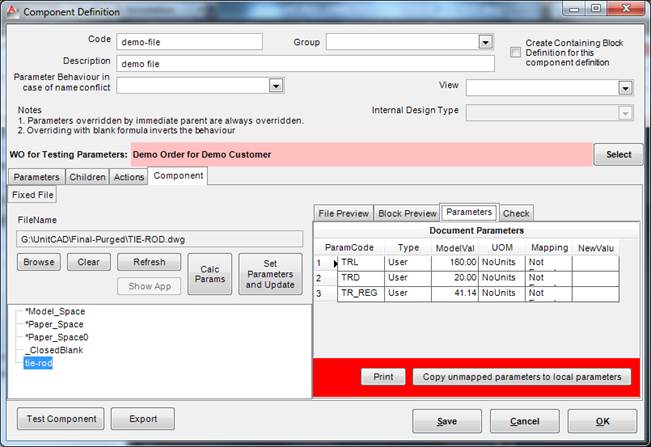Viewport: 651px width, 447px height.
Task: Expand the Parameter Behaviour dropdown
Action: click(x=275, y=86)
